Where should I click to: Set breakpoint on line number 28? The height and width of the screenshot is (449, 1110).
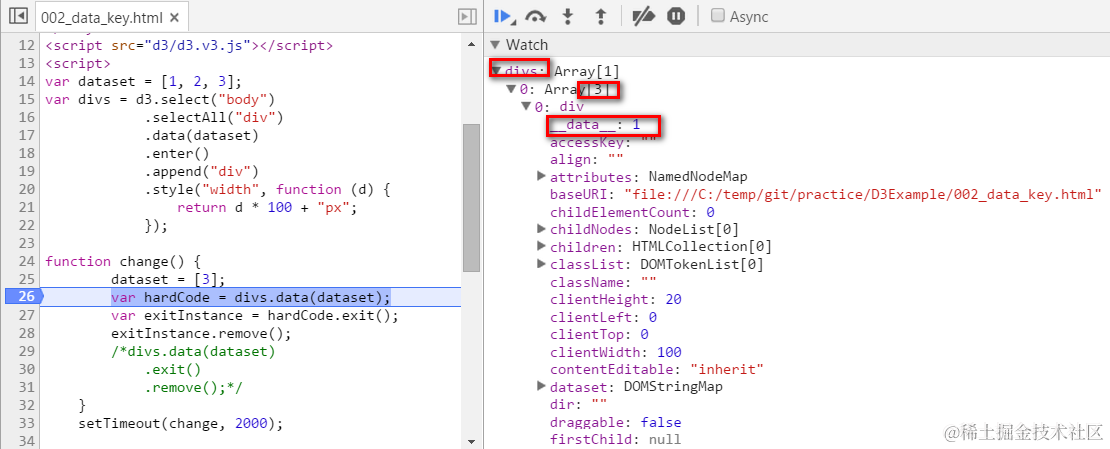27,333
